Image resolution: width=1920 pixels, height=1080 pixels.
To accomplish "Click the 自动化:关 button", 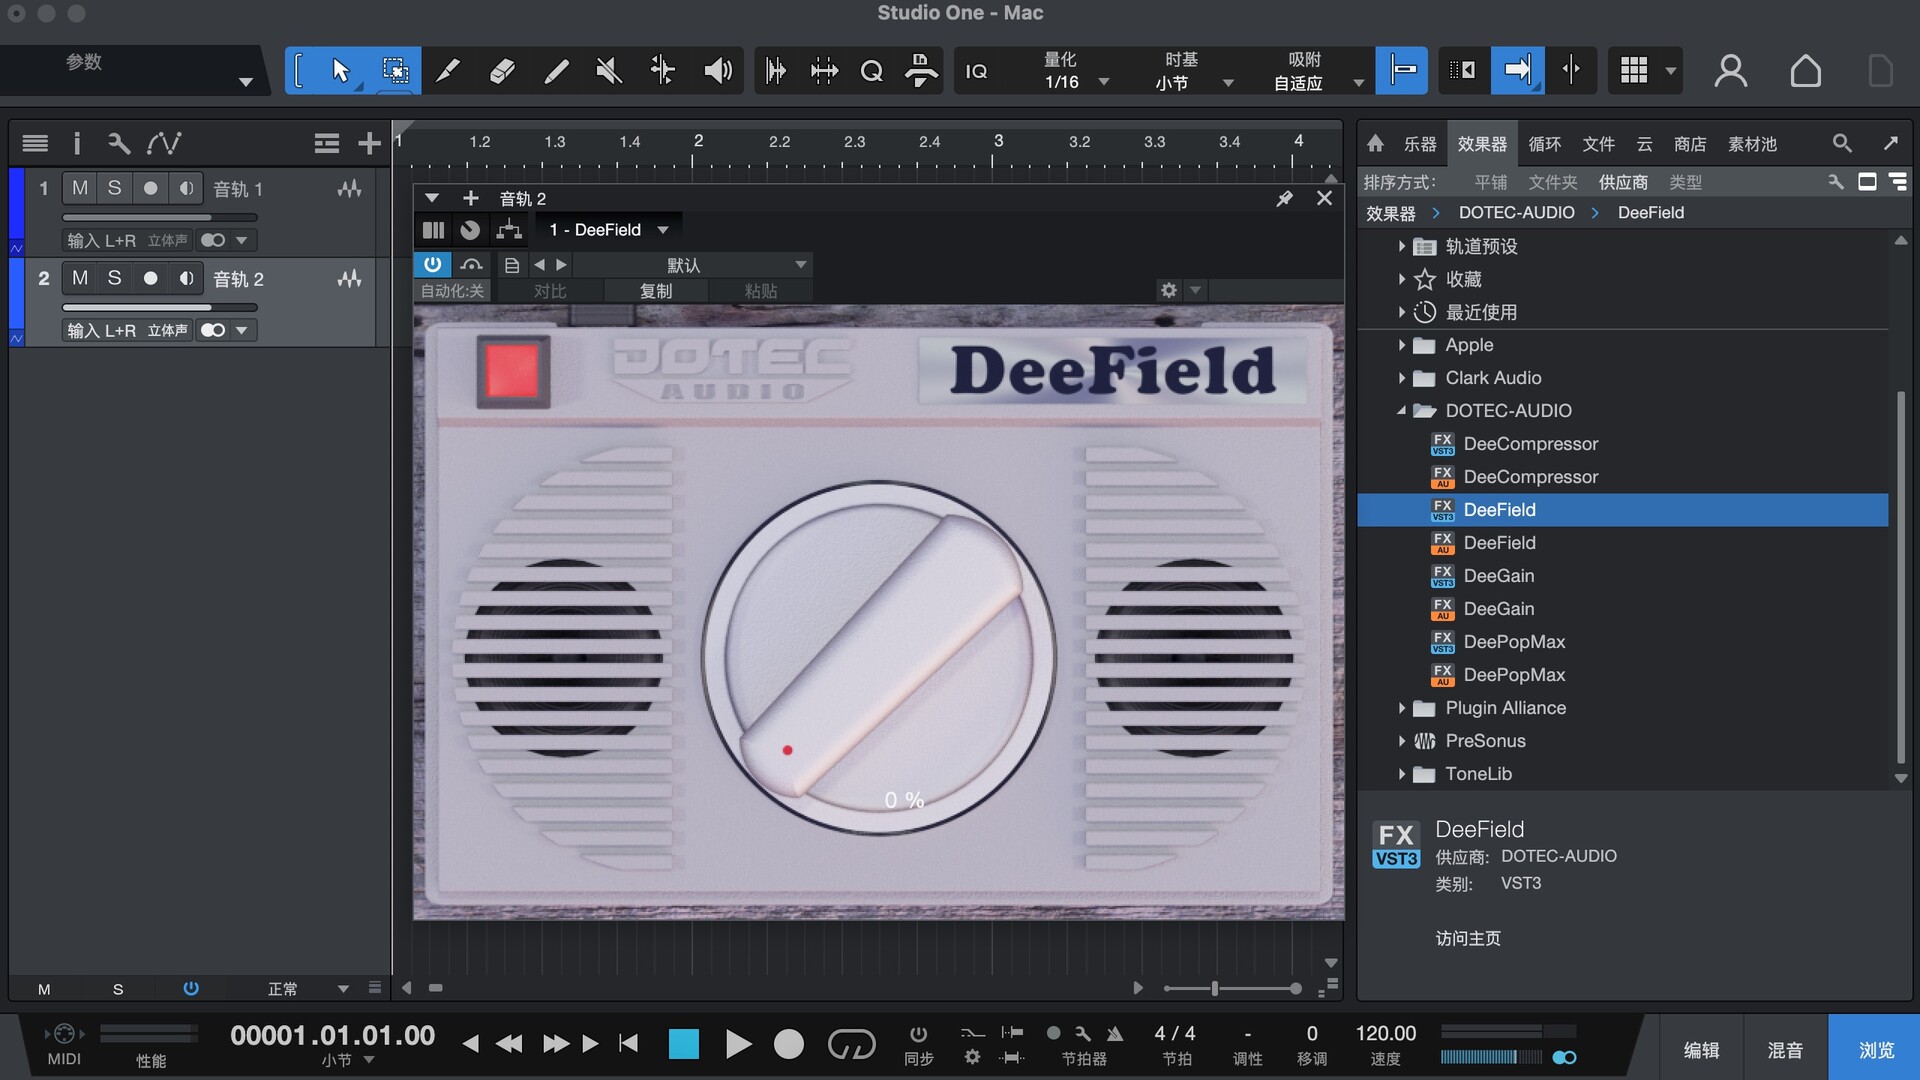I will pyautogui.click(x=452, y=290).
